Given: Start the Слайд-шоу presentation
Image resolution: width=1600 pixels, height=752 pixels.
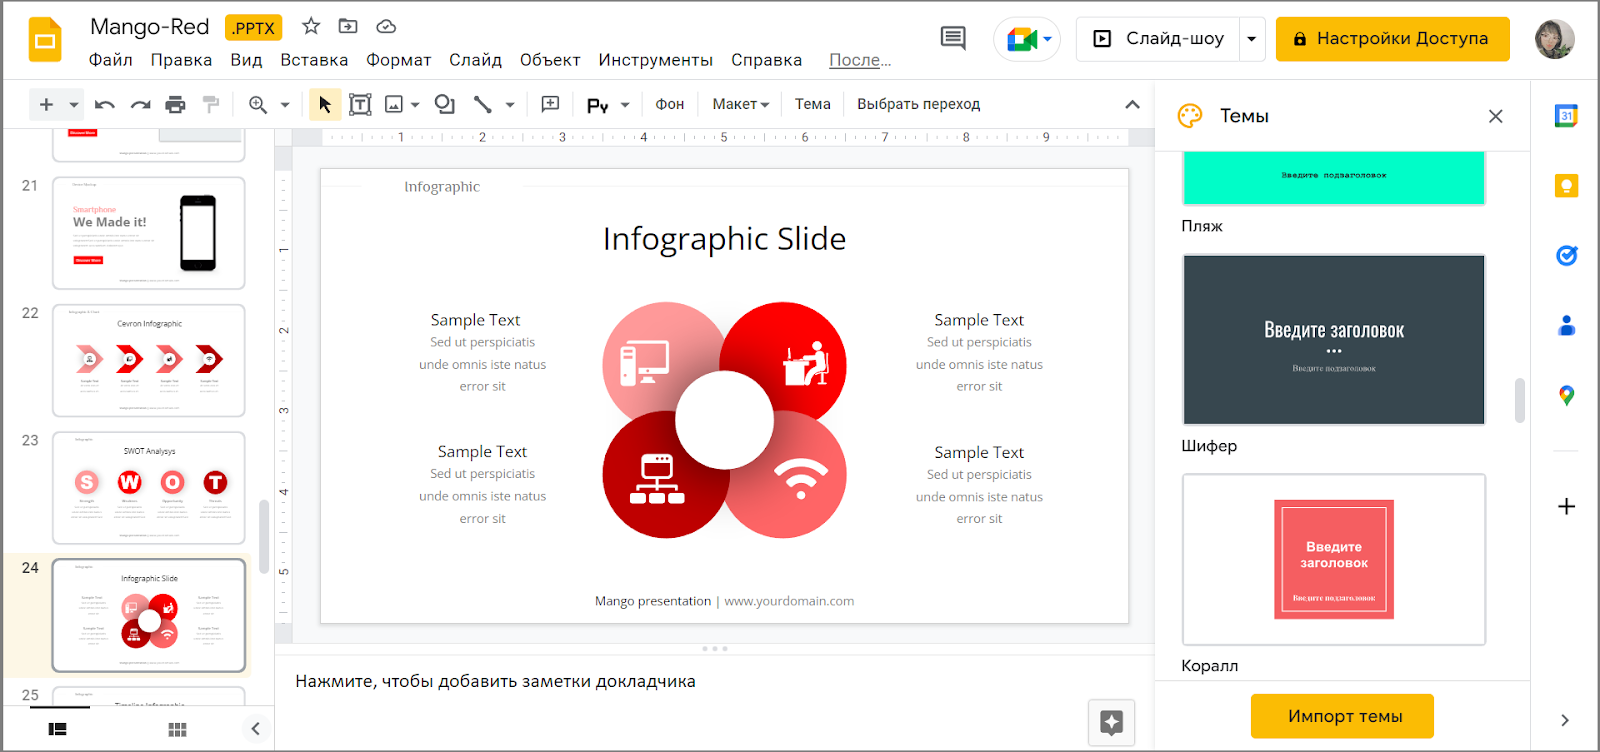Looking at the screenshot, I should 1158,39.
